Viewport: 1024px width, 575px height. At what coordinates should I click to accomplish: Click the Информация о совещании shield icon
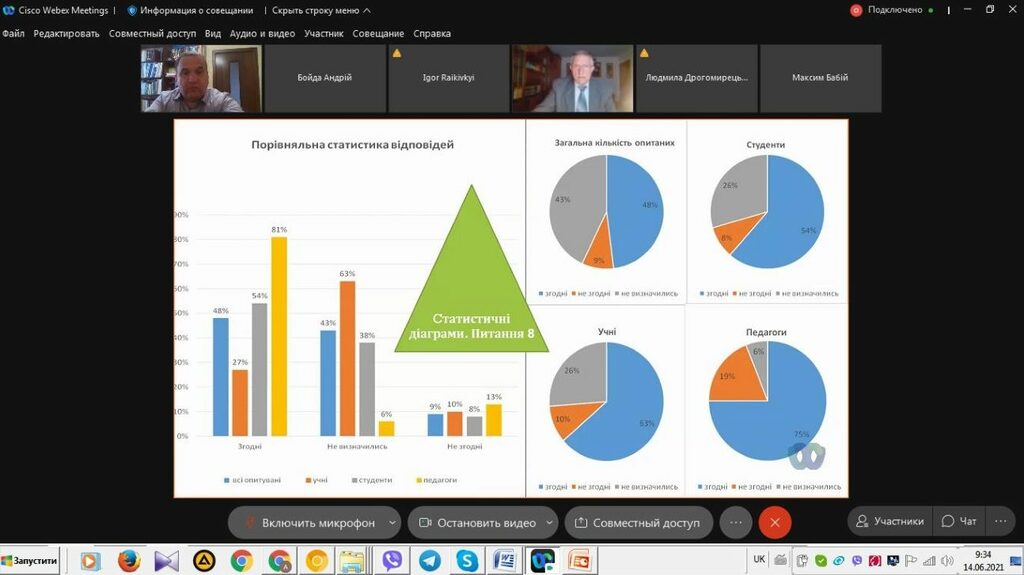point(132,10)
